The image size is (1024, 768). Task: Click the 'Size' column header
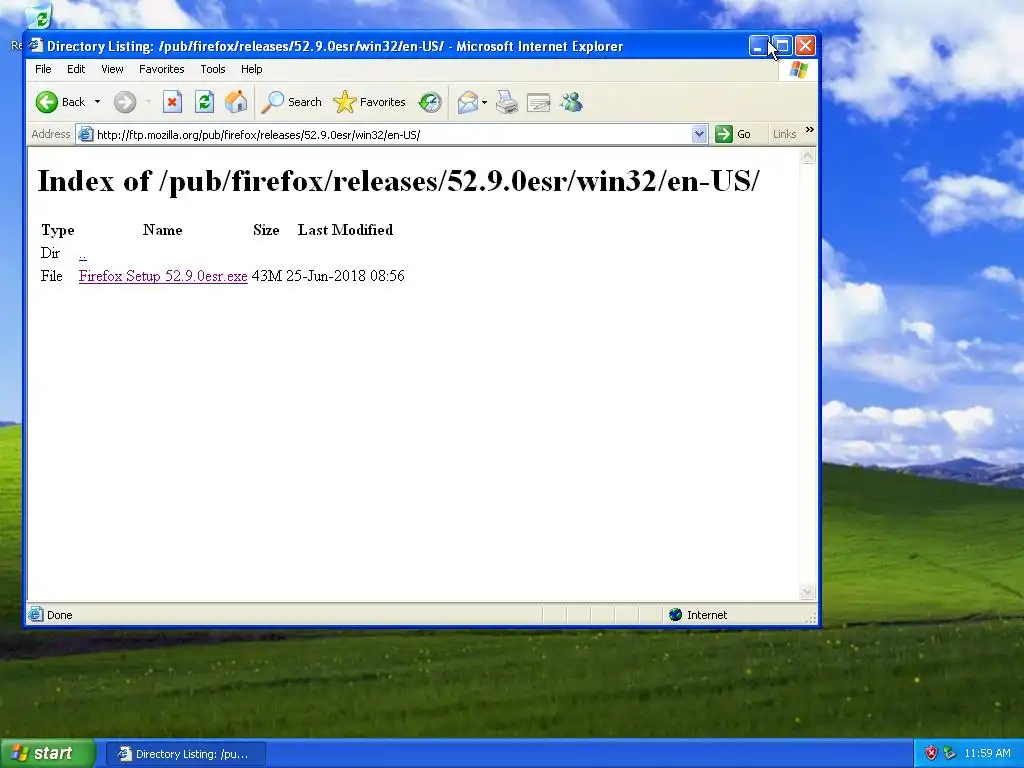[x=266, y=230]
